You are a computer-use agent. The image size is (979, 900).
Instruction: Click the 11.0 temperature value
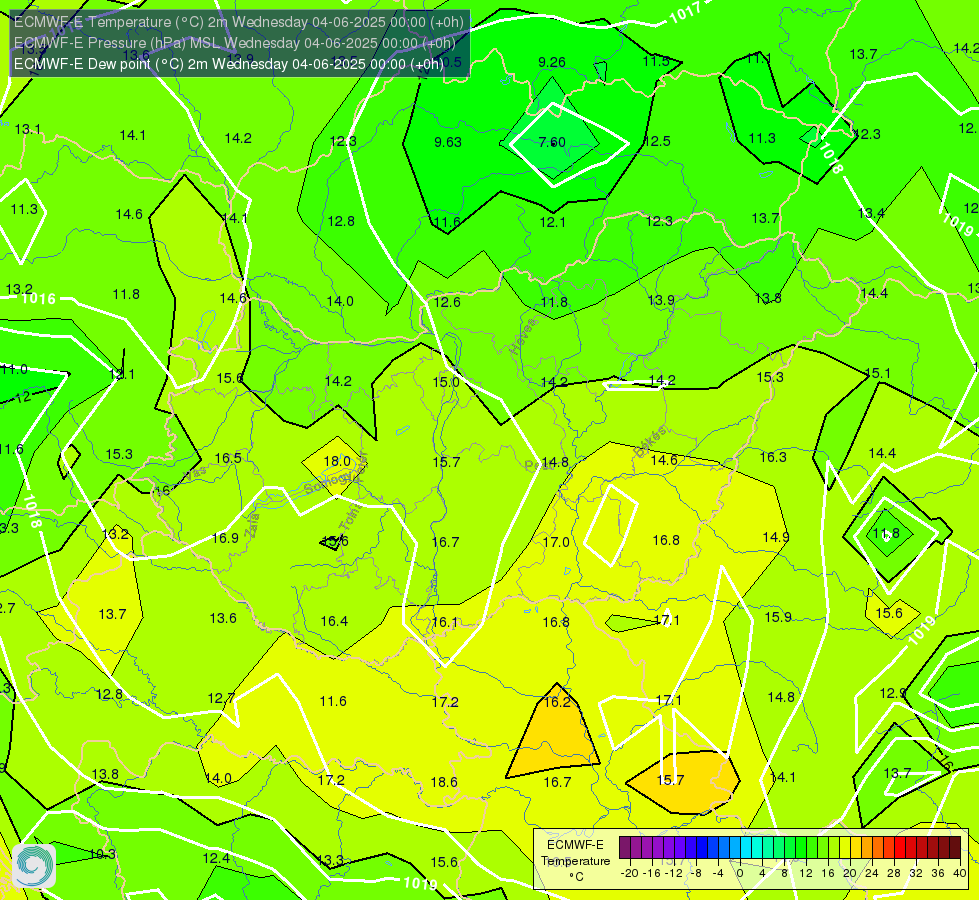pyautogui.click(x=14, y=369)
